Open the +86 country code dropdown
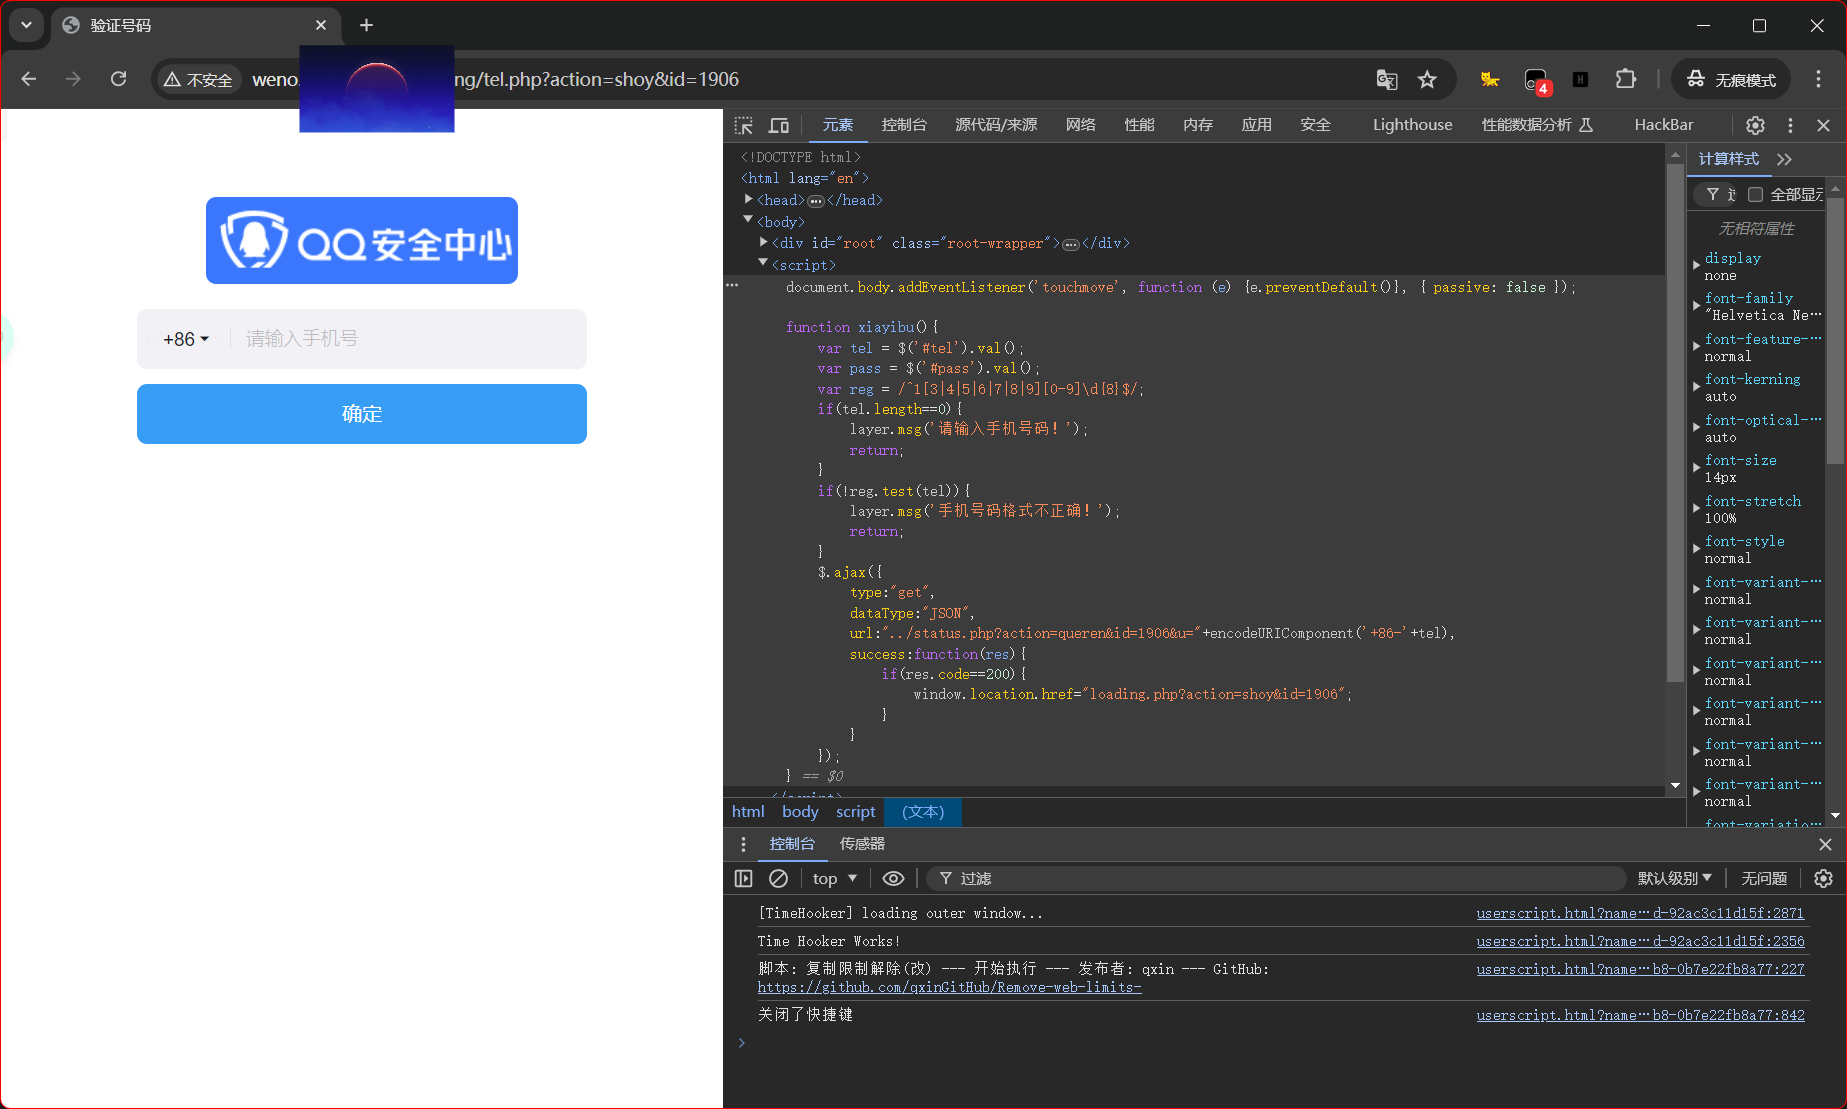The image size is (1847, 1109). point(186,339)
